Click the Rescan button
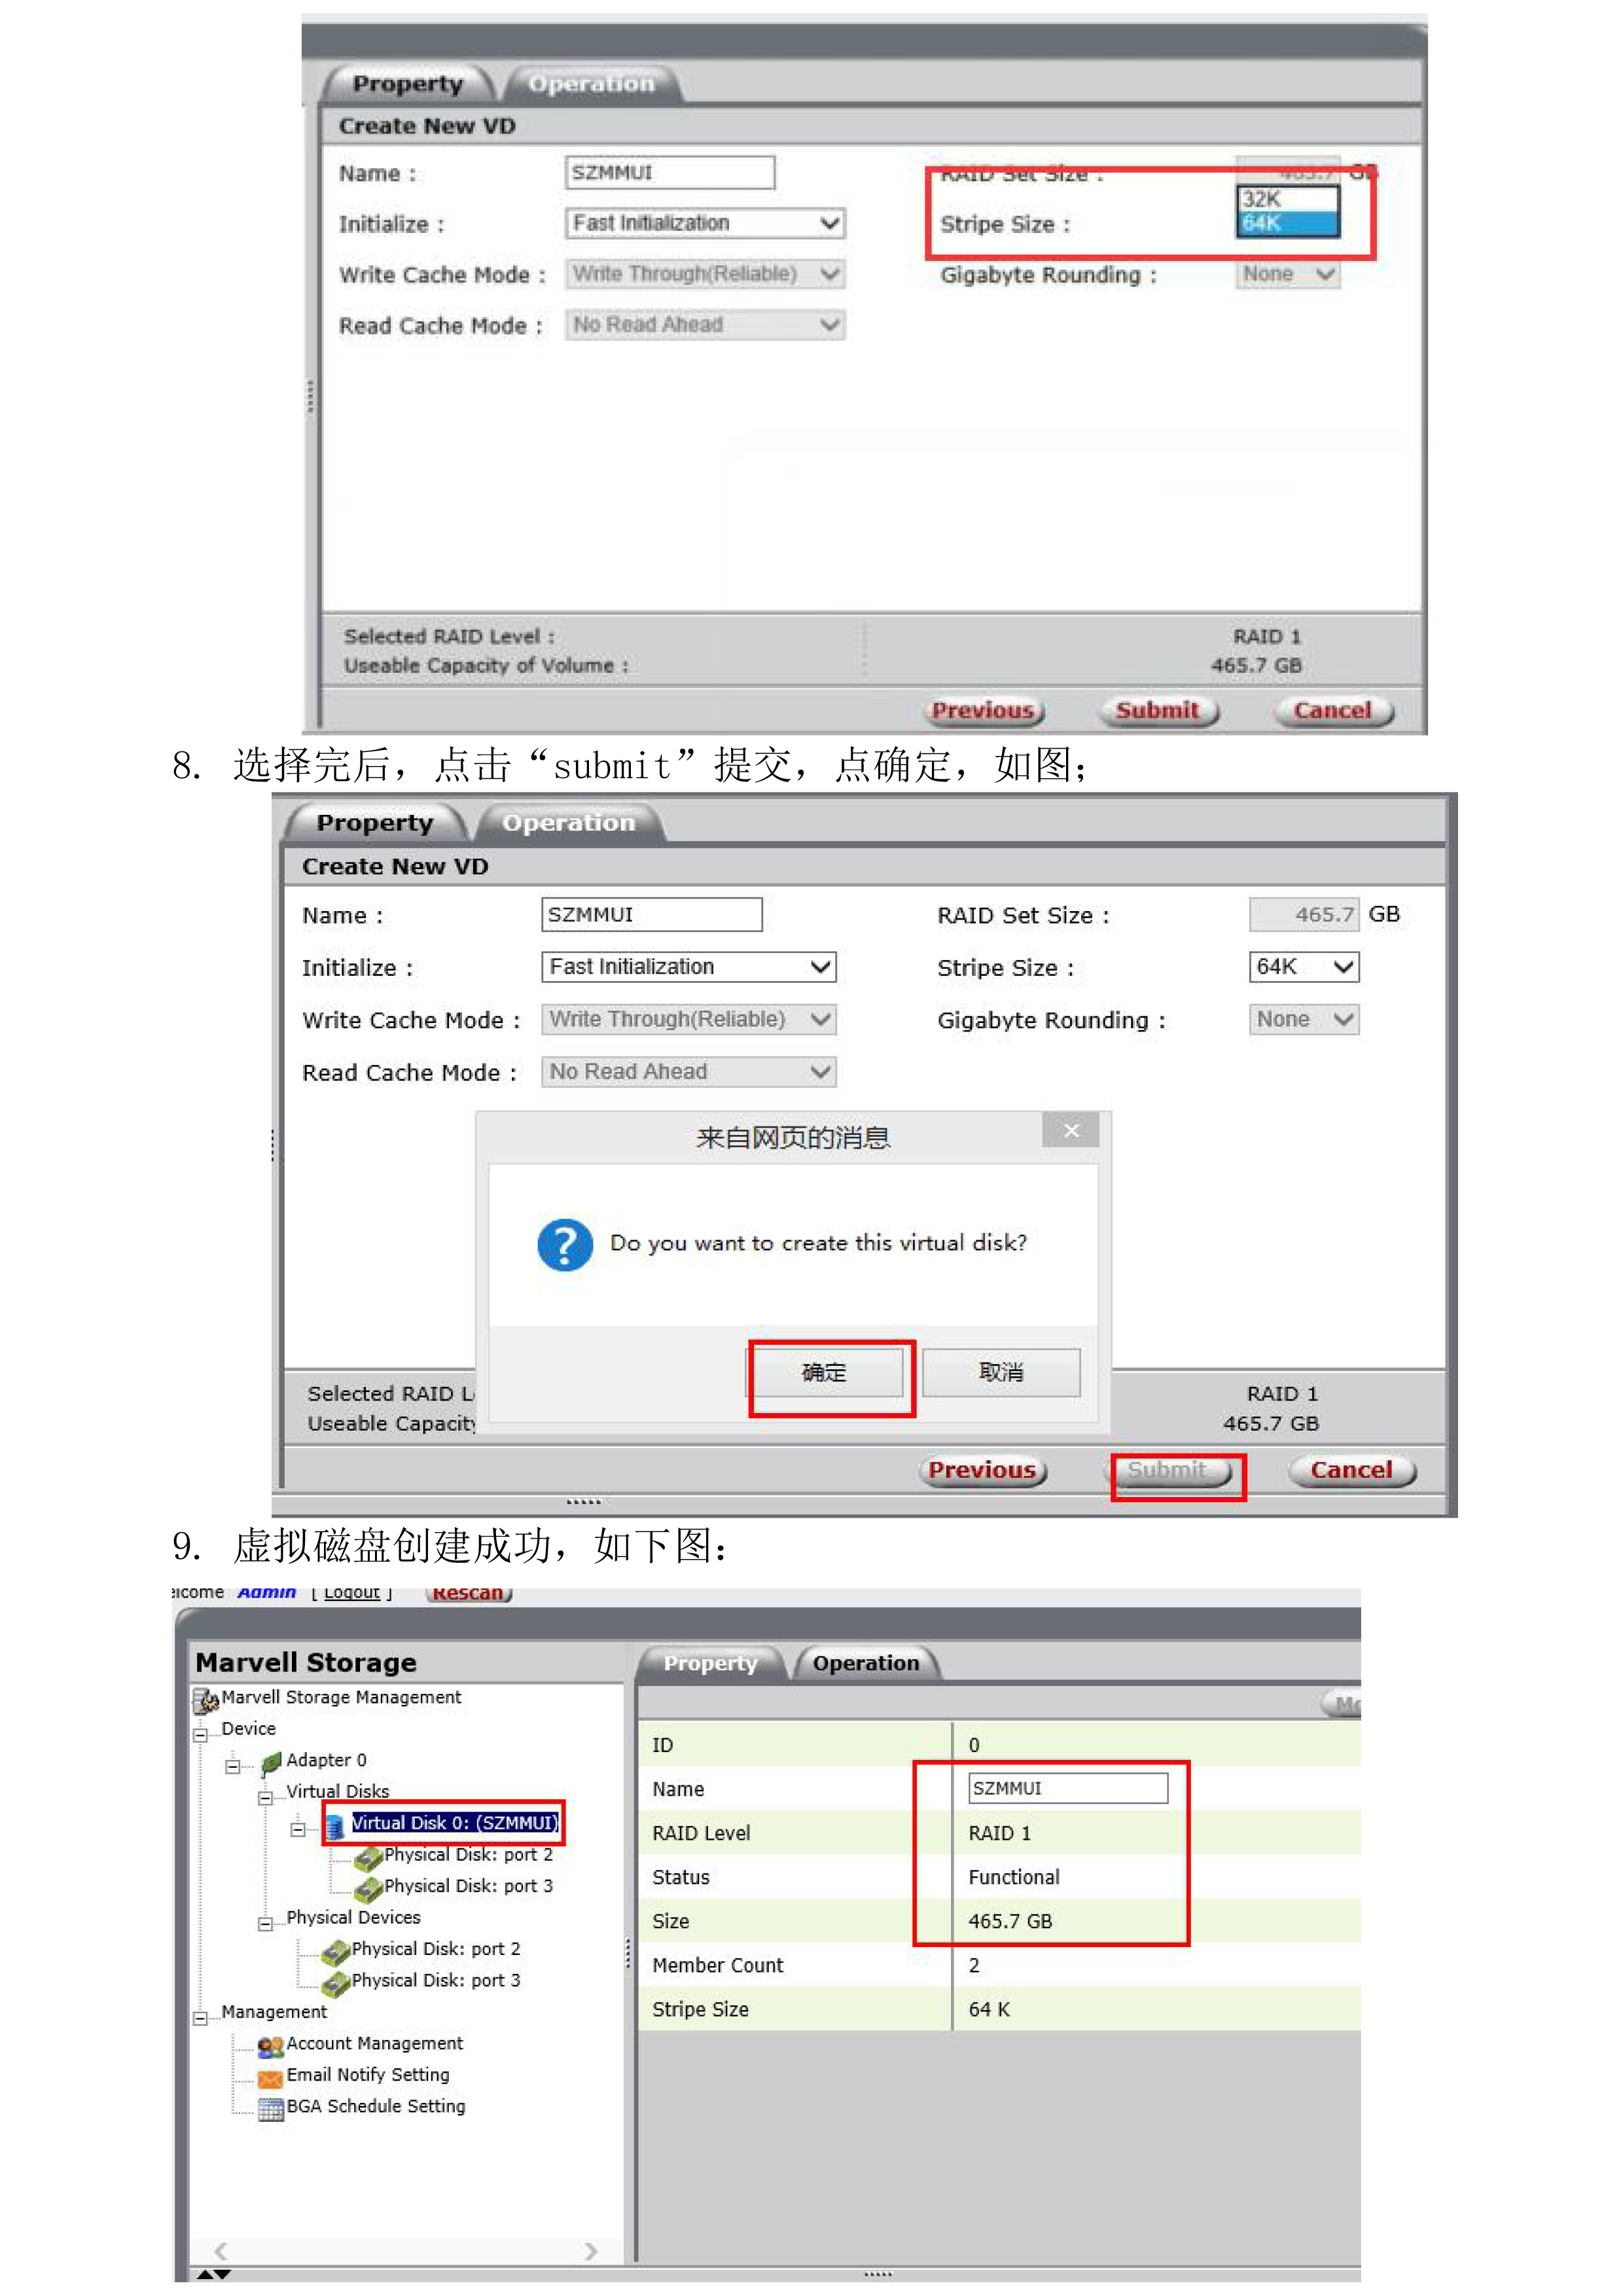Screen dimensions: 1623x2296 coord(468,1593)
